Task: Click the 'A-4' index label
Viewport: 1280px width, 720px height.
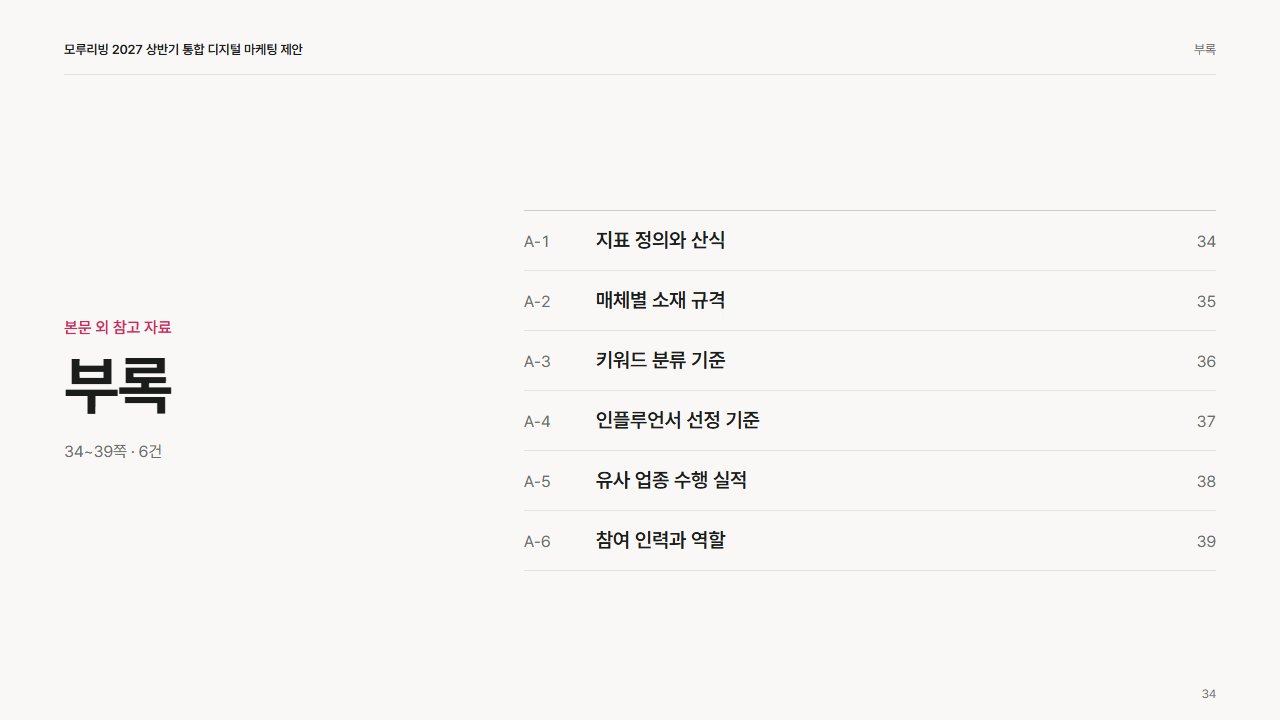Action: pos(537,421)
